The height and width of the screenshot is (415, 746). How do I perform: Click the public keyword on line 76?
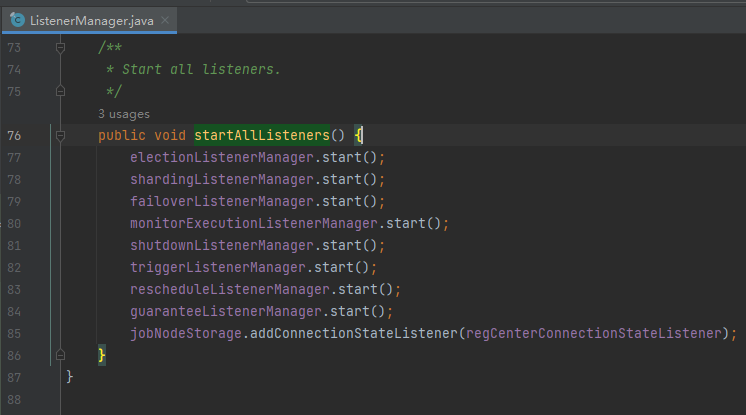click(x=122, y=135)
